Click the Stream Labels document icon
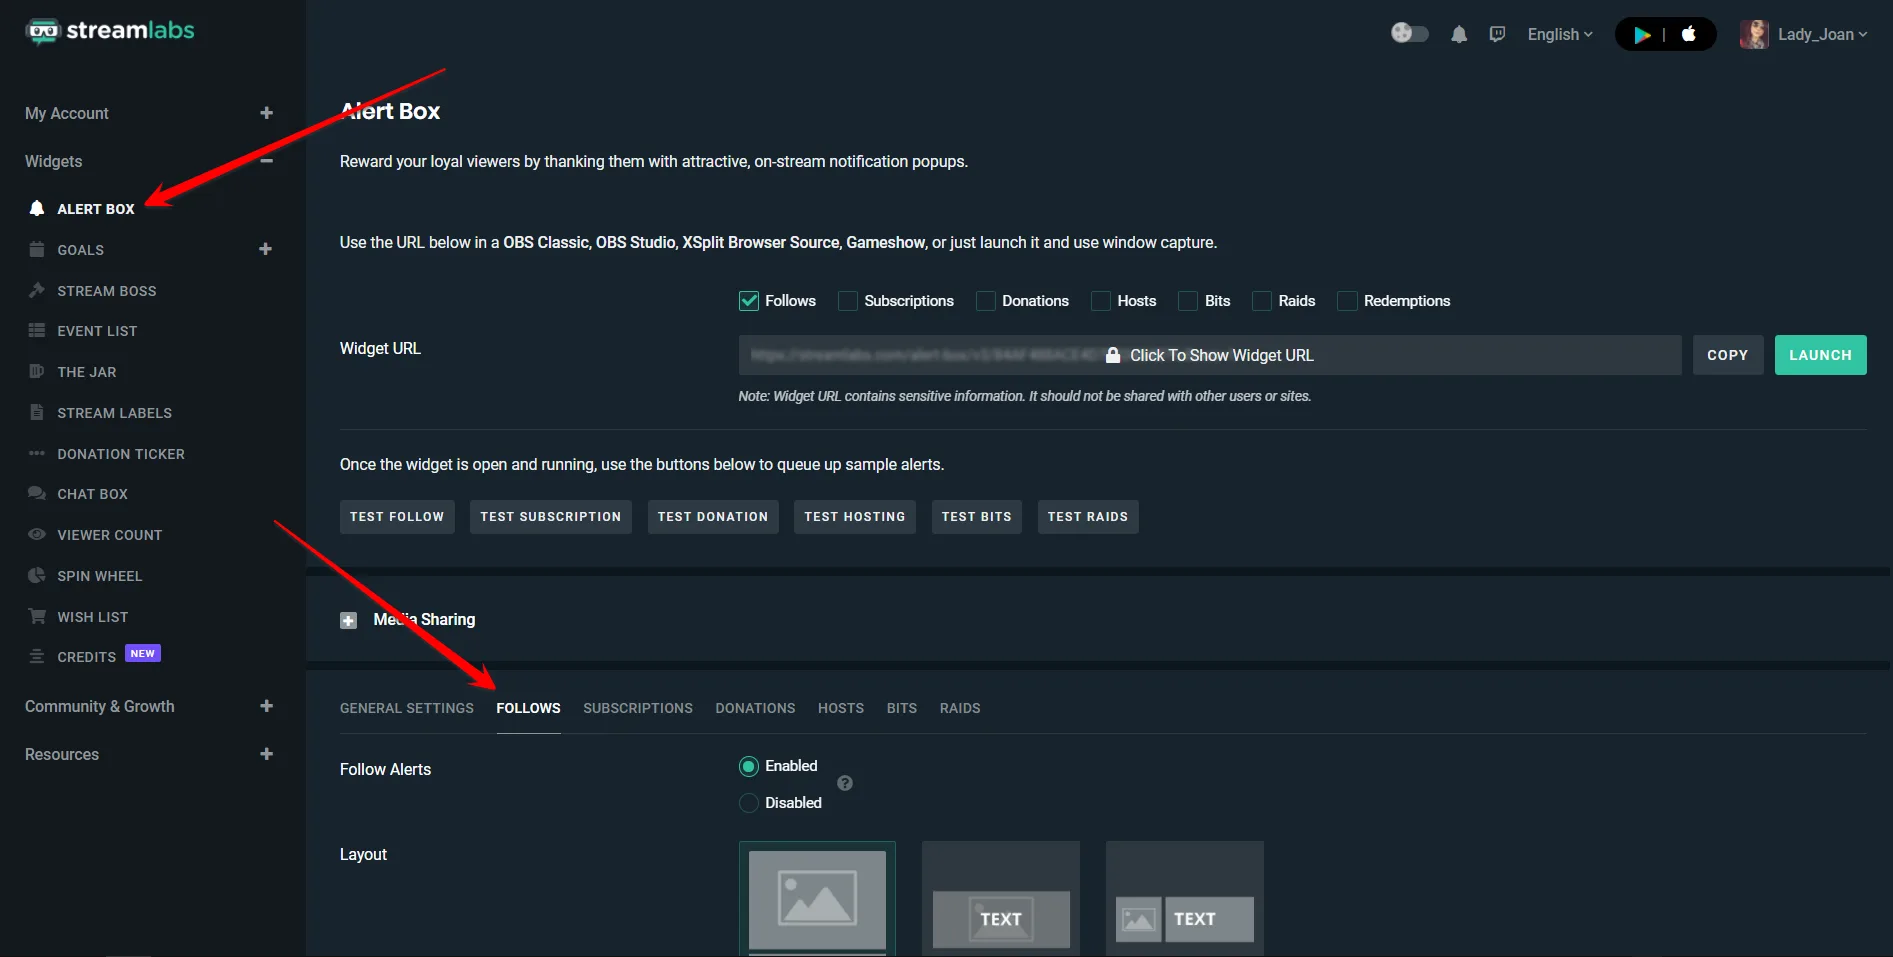Image resolution: width=1893 pixels, height=957 pixels. tap(37, 412)
